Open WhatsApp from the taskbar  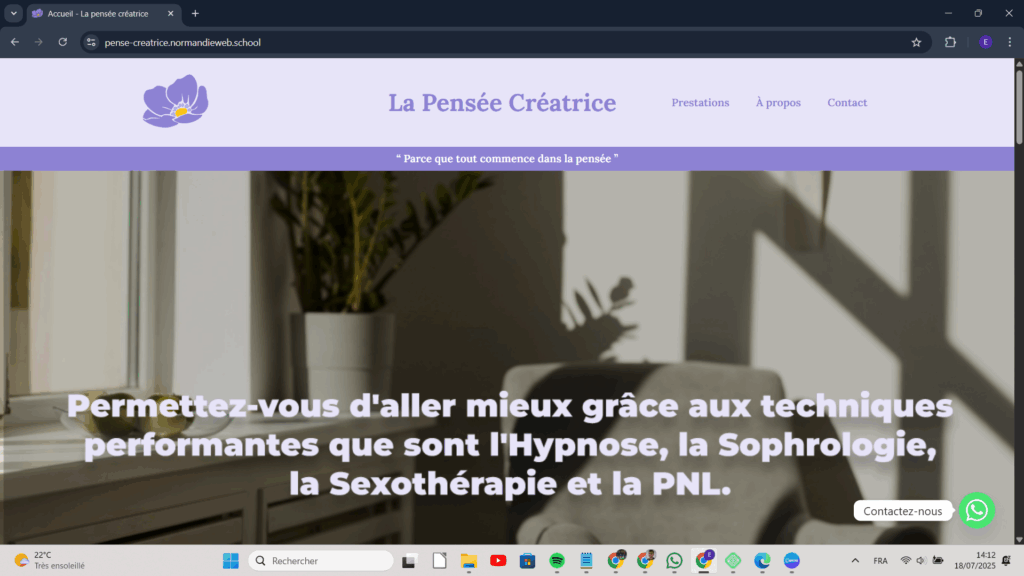[674, 561]
